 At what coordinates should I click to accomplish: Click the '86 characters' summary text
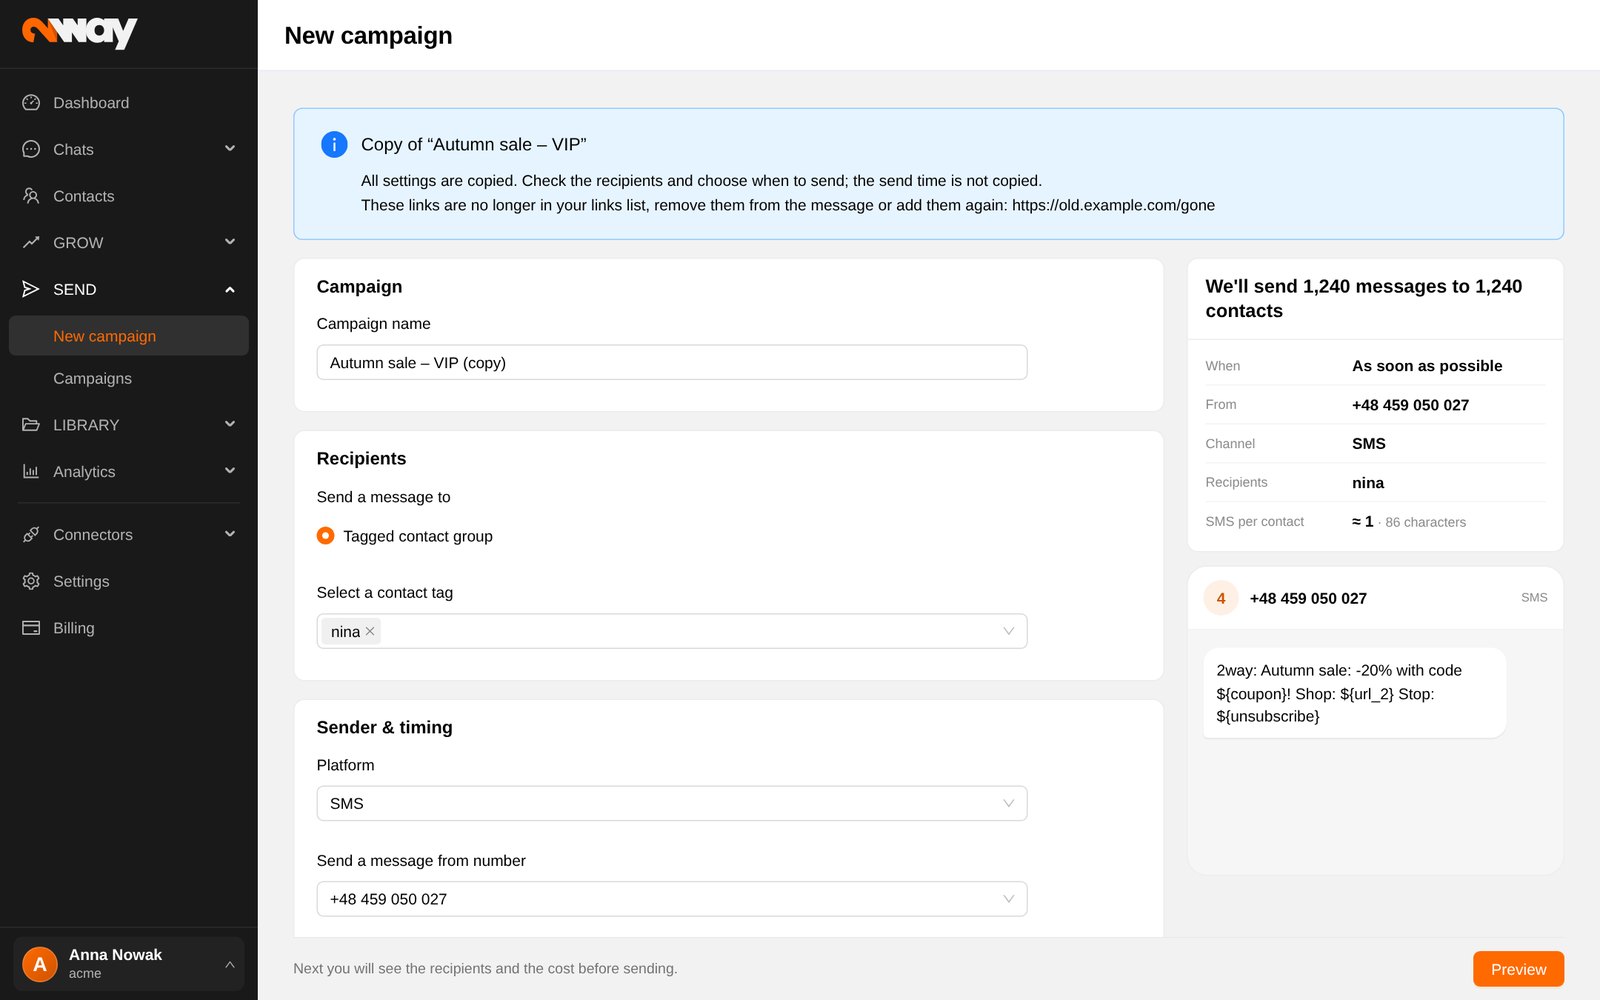1425,522
